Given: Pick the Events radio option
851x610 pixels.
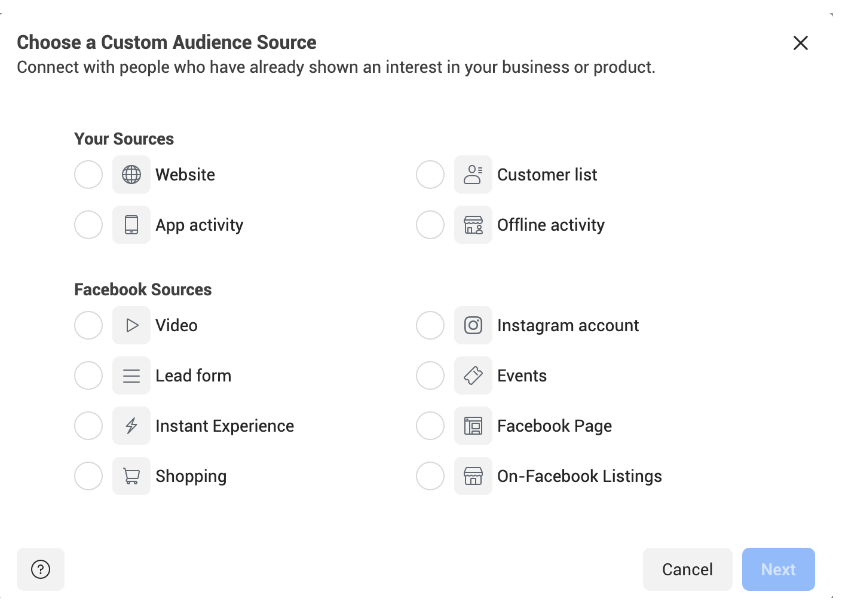Looking at the screenshot, I should [x=430, y=376].
